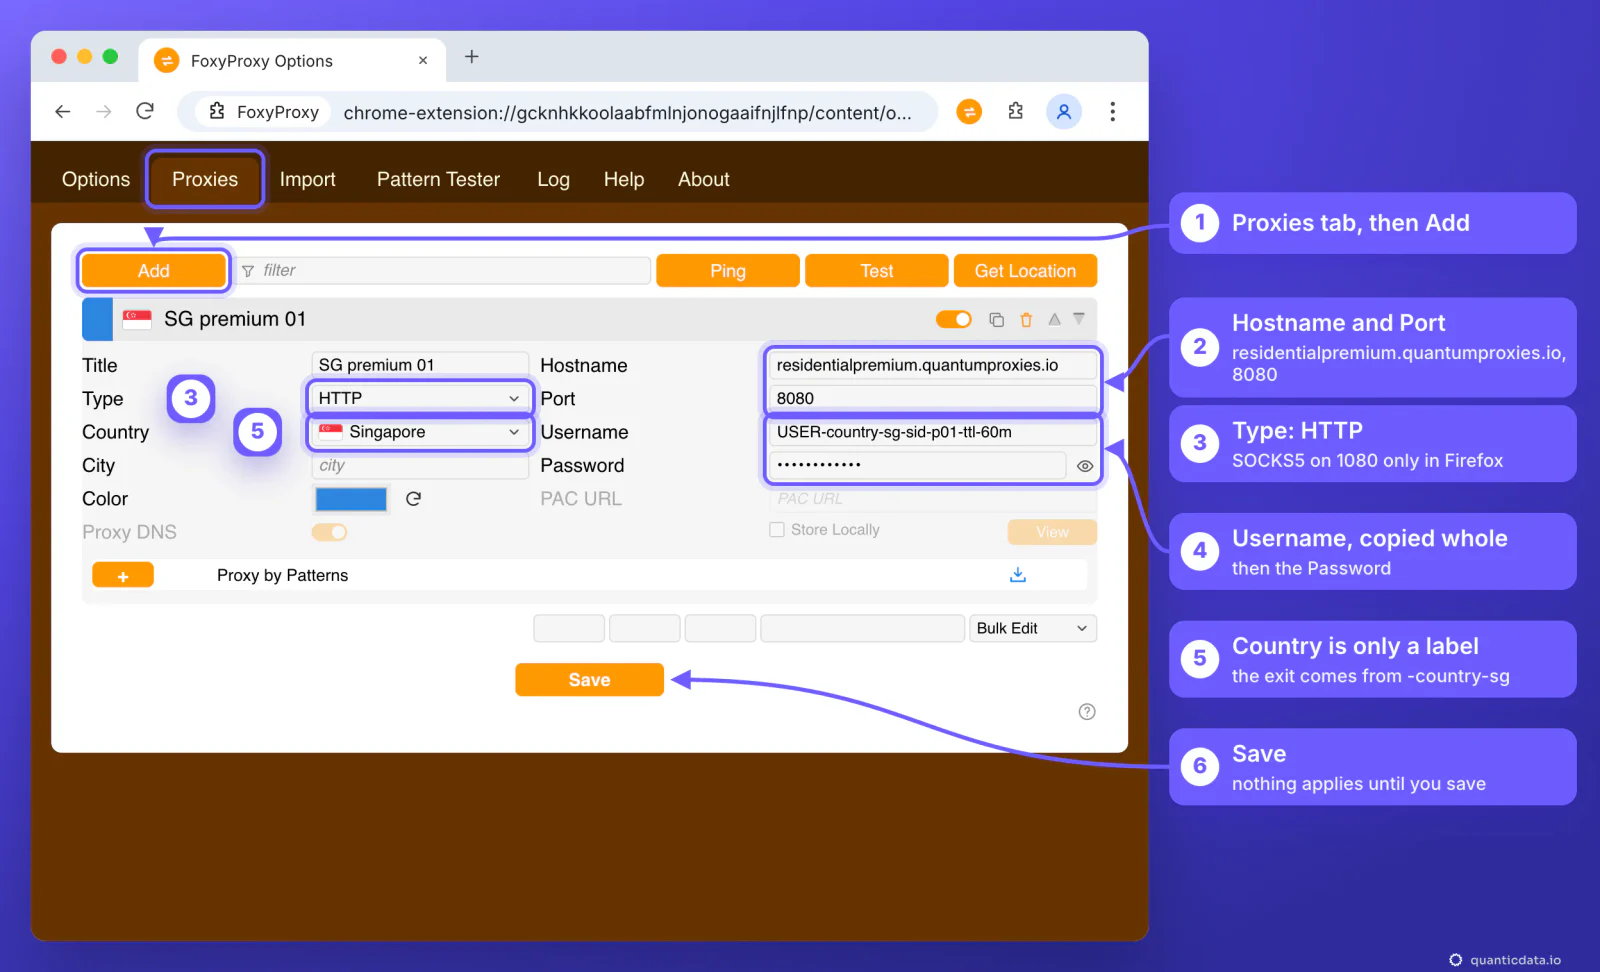Show password with the eye icon
This screenshot has height=972, width=1600.
tap(1085, 466)
